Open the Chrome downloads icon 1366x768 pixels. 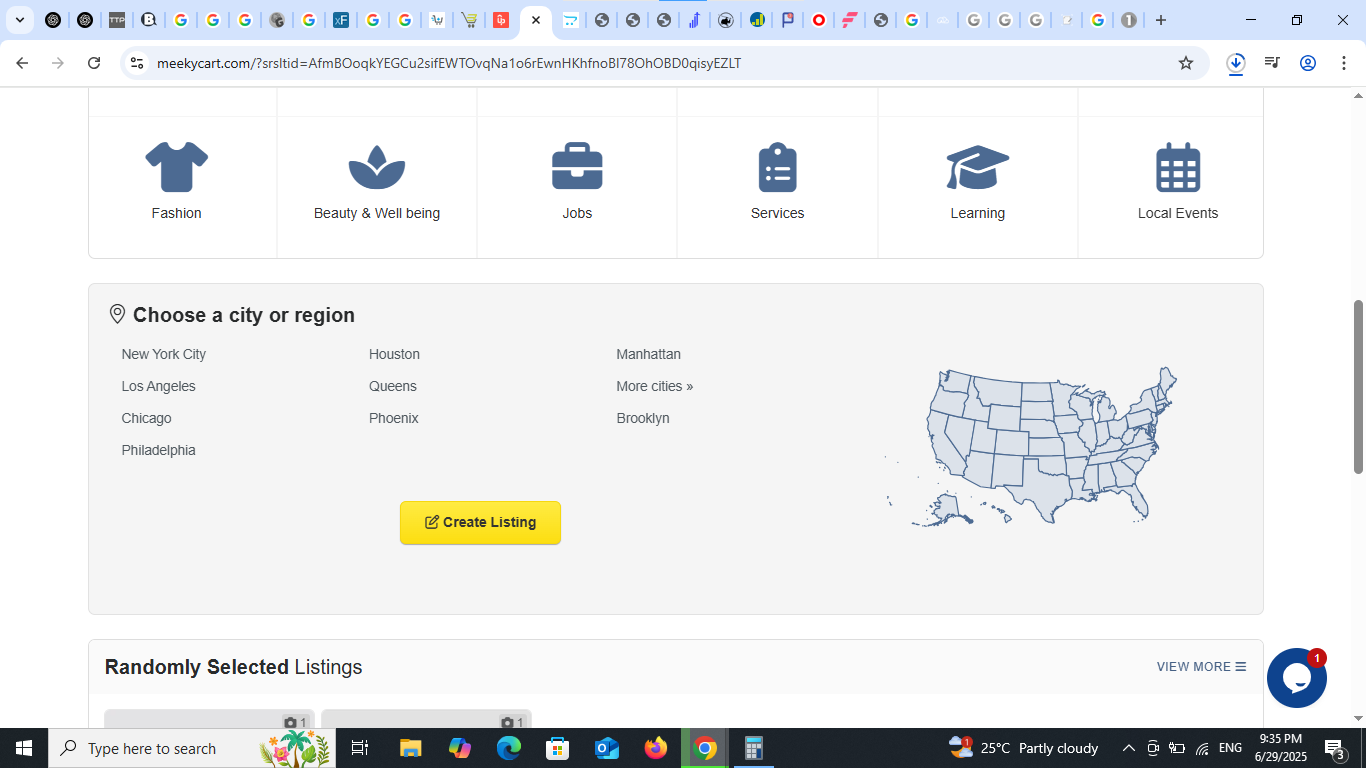[x=1236, y=63]
